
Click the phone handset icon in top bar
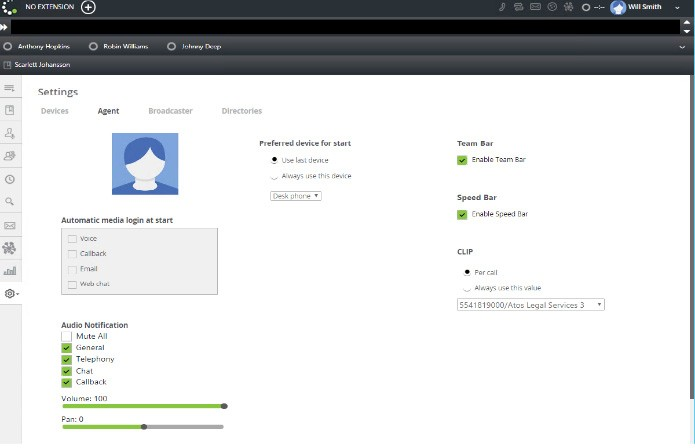point(501,7)
